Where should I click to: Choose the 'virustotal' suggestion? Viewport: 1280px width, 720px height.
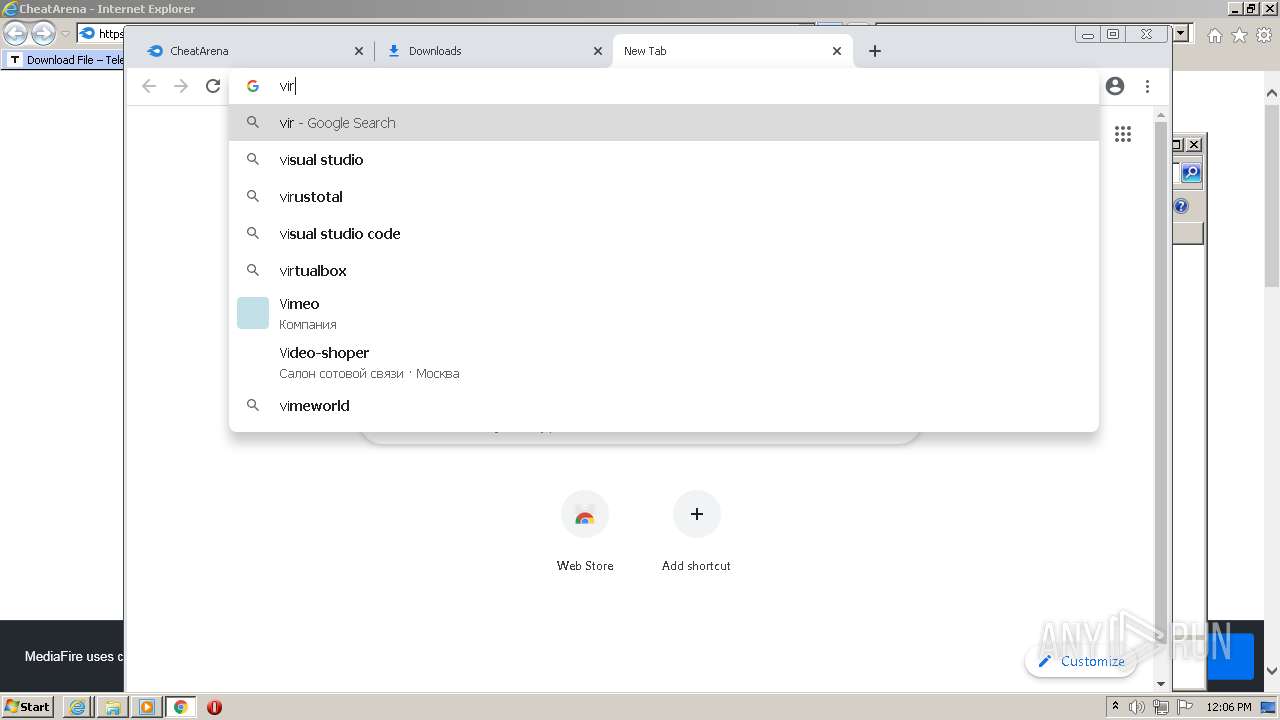[664, 197]
